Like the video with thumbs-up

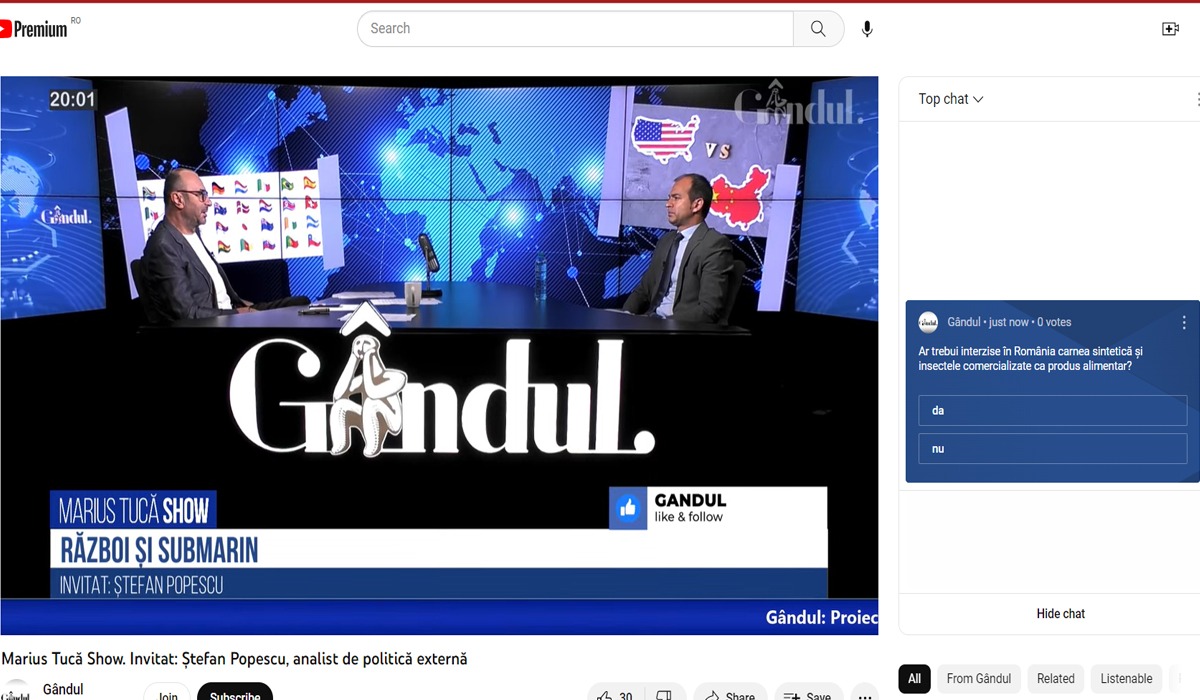tap(615, 693)
